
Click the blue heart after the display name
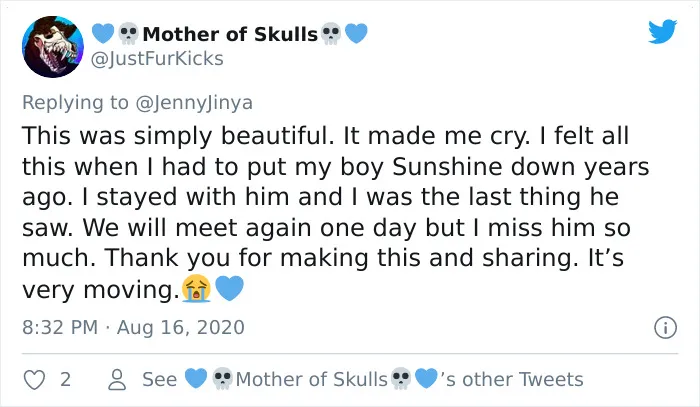point(356,33)
